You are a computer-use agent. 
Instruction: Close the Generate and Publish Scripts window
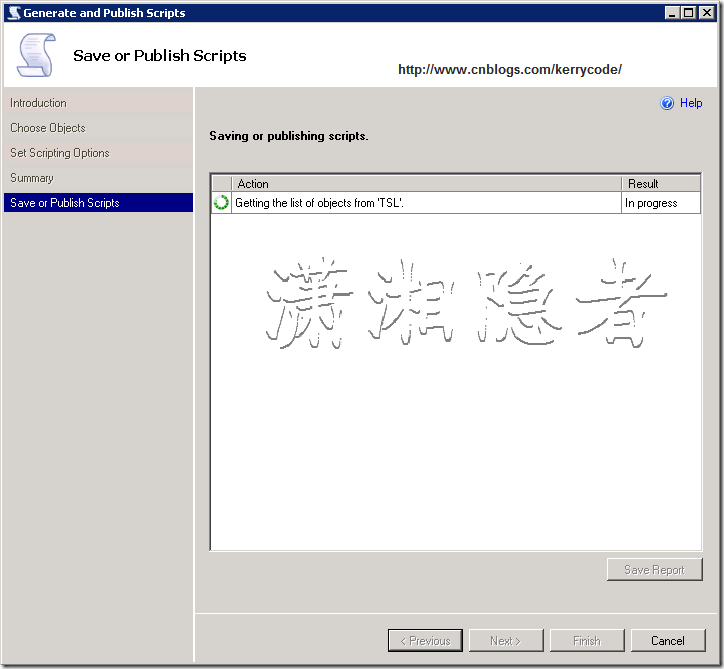click(706, 13)
